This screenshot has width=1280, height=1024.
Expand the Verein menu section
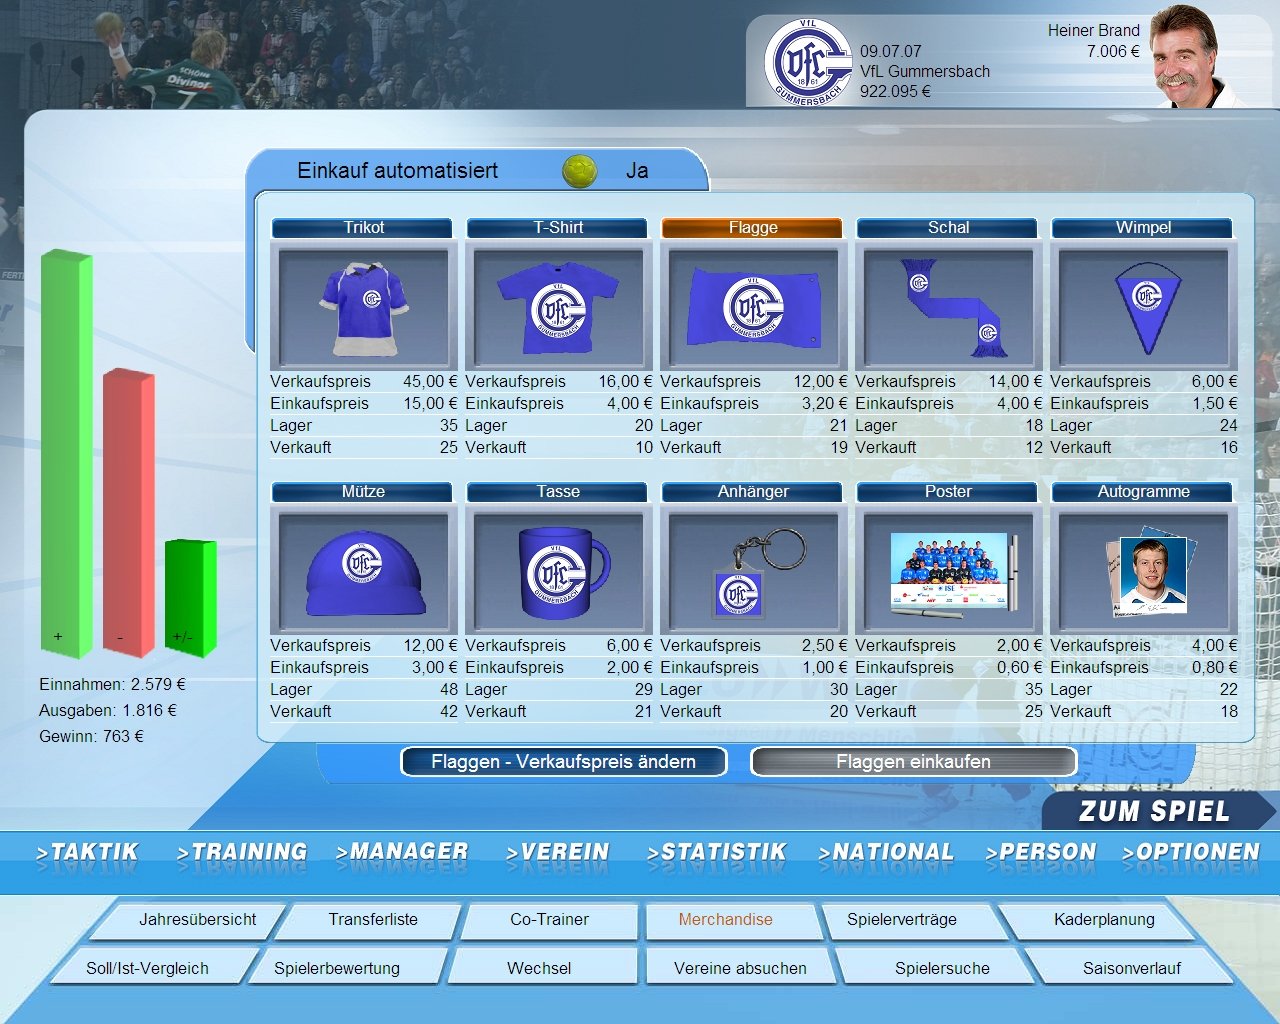[x=558, y=852]
